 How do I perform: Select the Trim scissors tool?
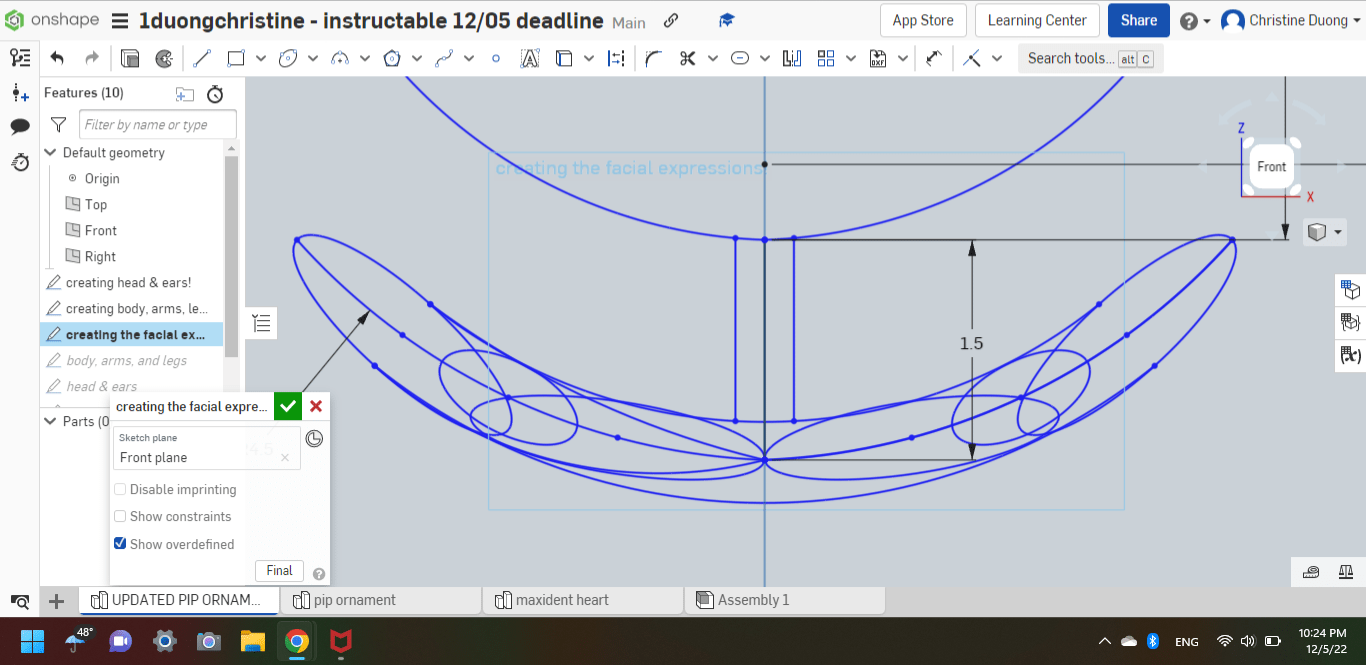[x=687, y=58]
